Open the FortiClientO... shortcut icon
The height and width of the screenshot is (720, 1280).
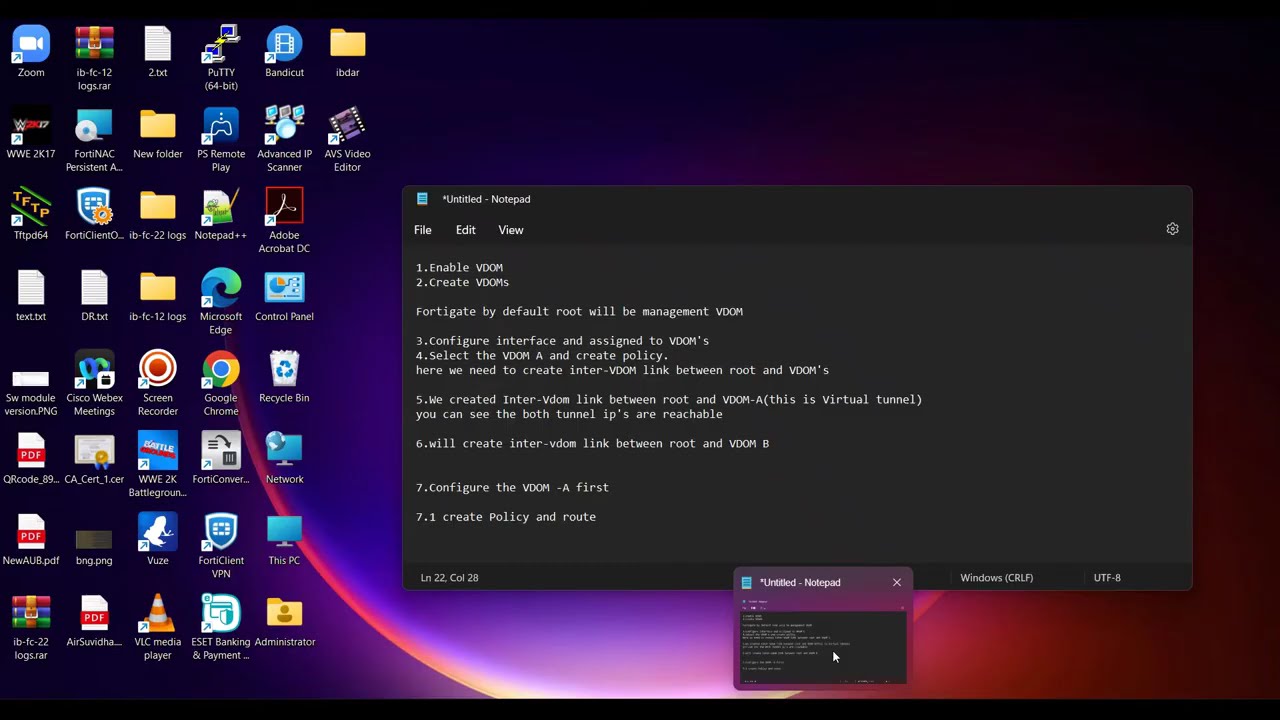(94, 215)
